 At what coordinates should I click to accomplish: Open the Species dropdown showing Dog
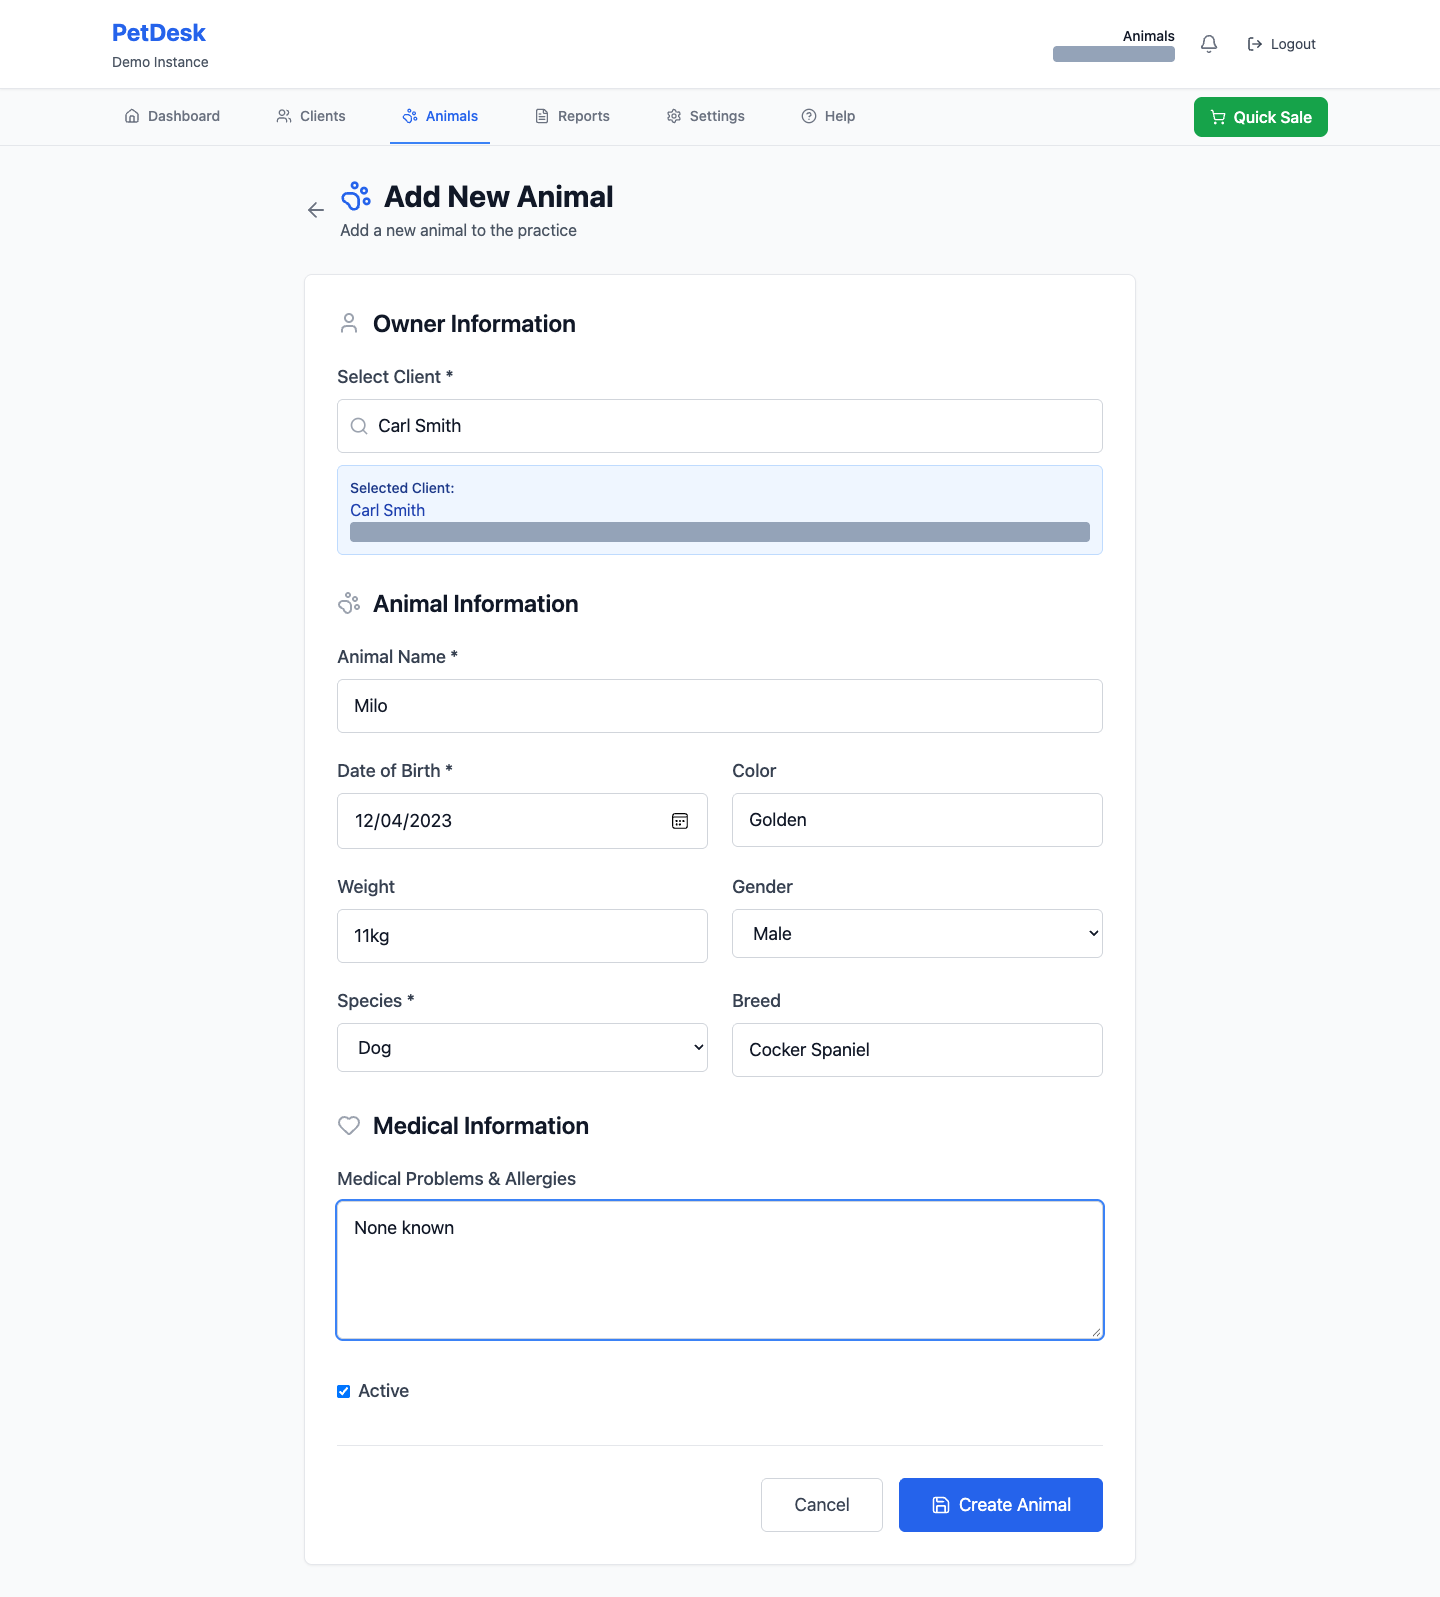click(522, 1047)
